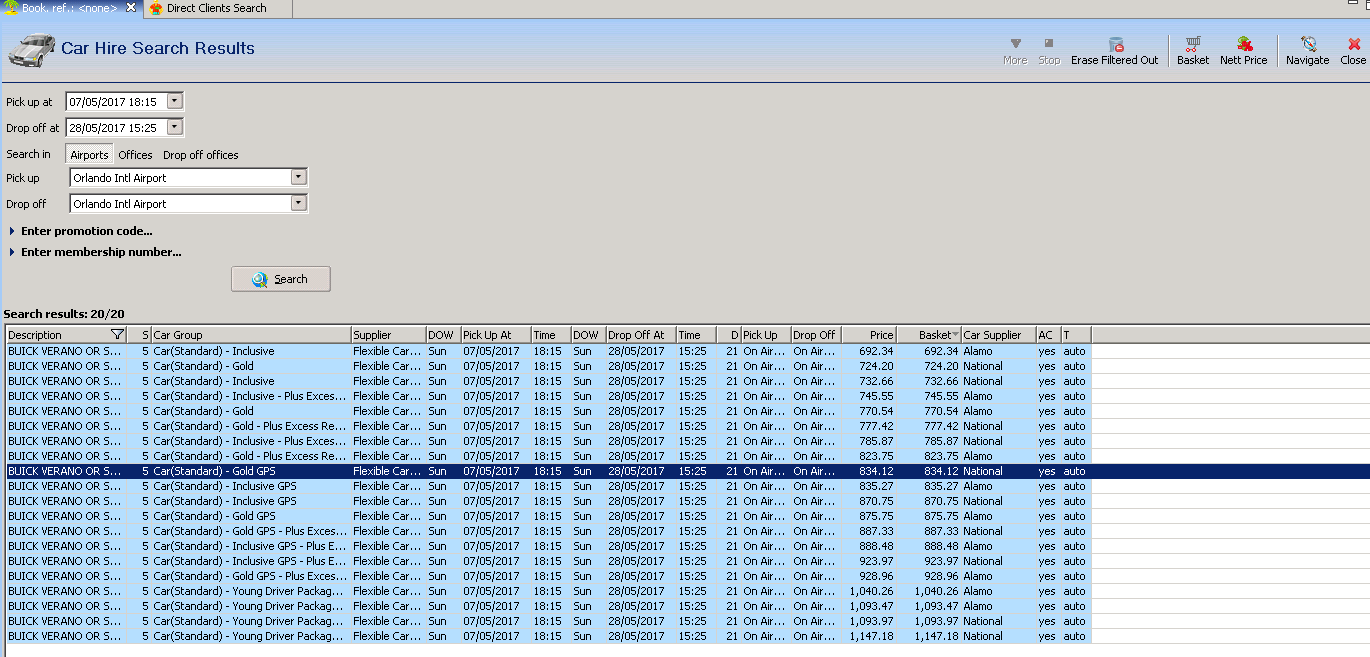The width and height of the screenshot is (1370, 657).
Task: Sort by Car Supplier column header
Action: [x=998, y=335]
